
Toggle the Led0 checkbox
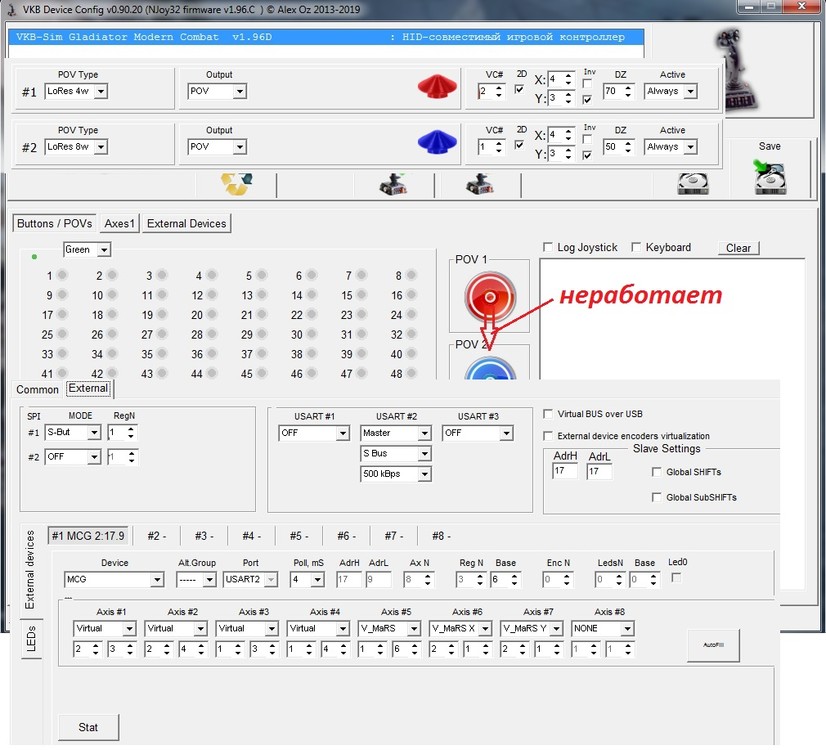tap(676, 578)
